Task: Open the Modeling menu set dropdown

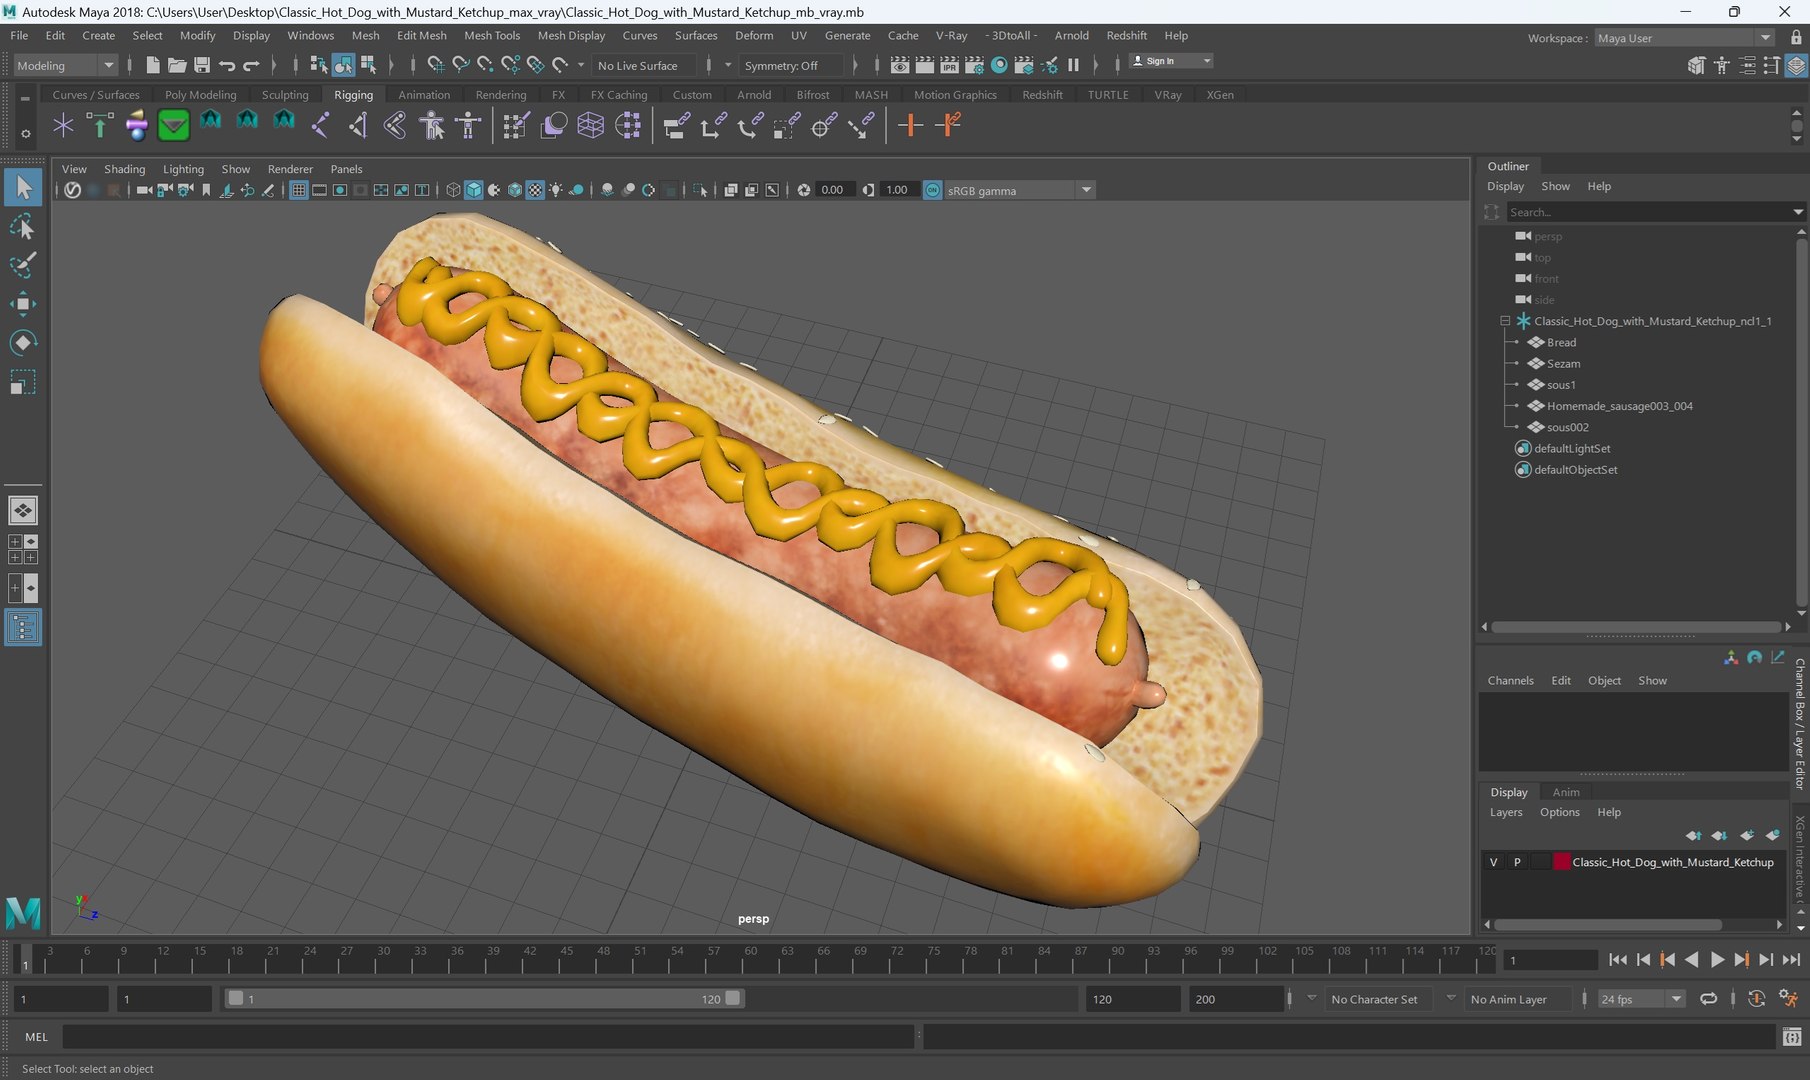Action: click(x=66, y=65)
